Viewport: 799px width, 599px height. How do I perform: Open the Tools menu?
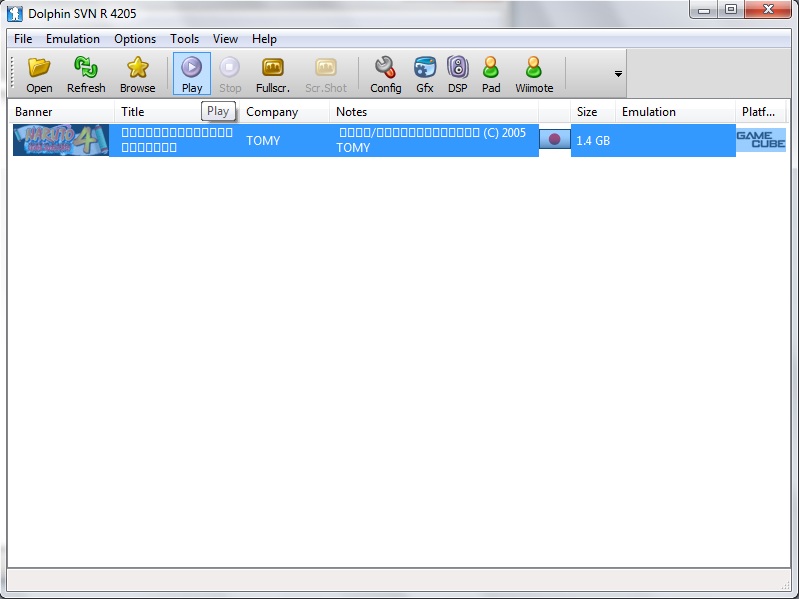click(184, 39)
